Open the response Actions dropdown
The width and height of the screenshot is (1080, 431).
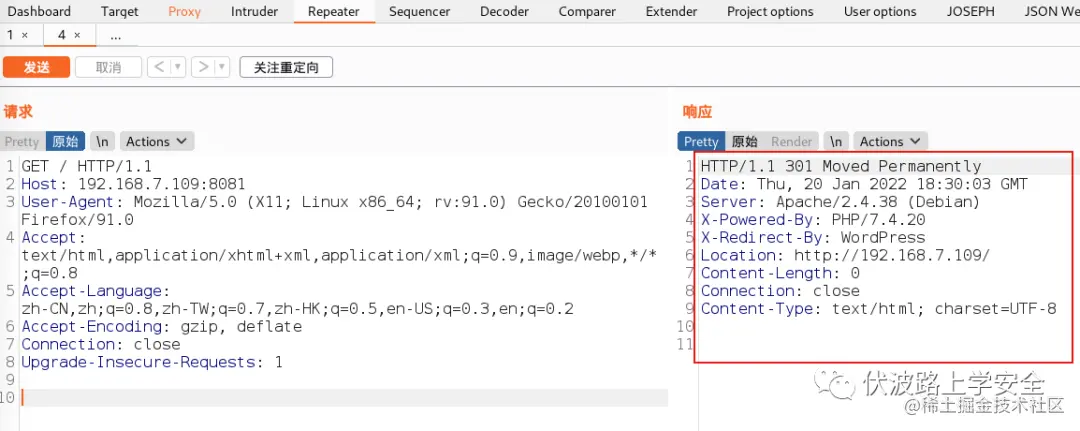[891, 141]
